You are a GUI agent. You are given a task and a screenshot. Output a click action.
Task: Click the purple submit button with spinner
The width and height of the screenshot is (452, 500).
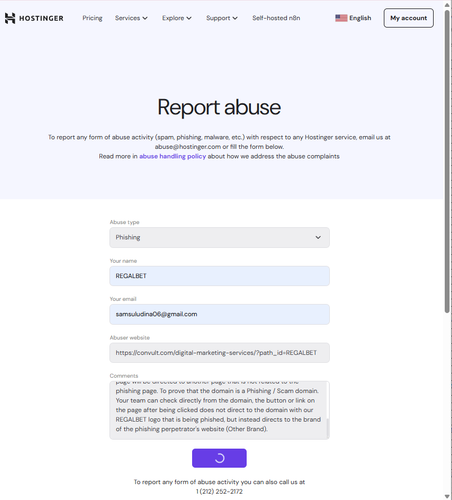coord(219,458)
